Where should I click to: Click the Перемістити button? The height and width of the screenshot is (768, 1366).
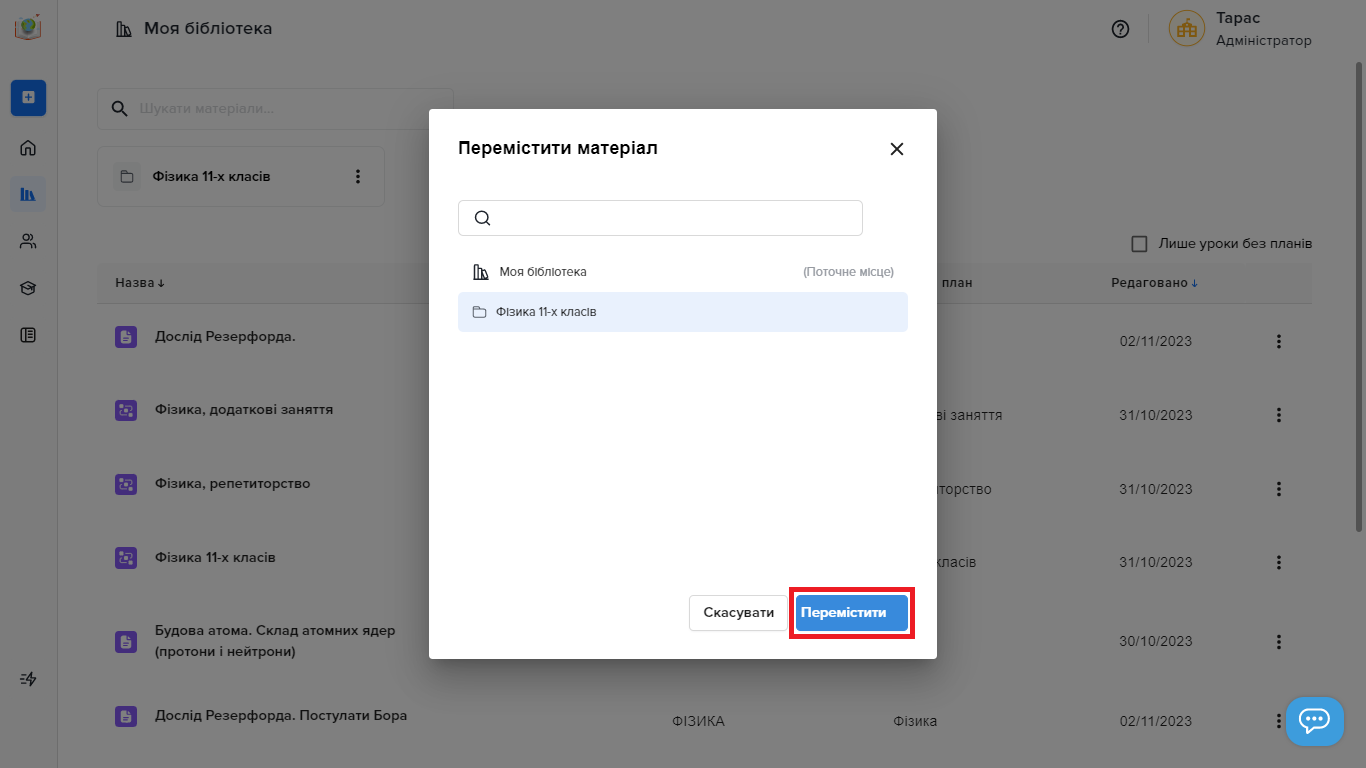click(851, 613)
